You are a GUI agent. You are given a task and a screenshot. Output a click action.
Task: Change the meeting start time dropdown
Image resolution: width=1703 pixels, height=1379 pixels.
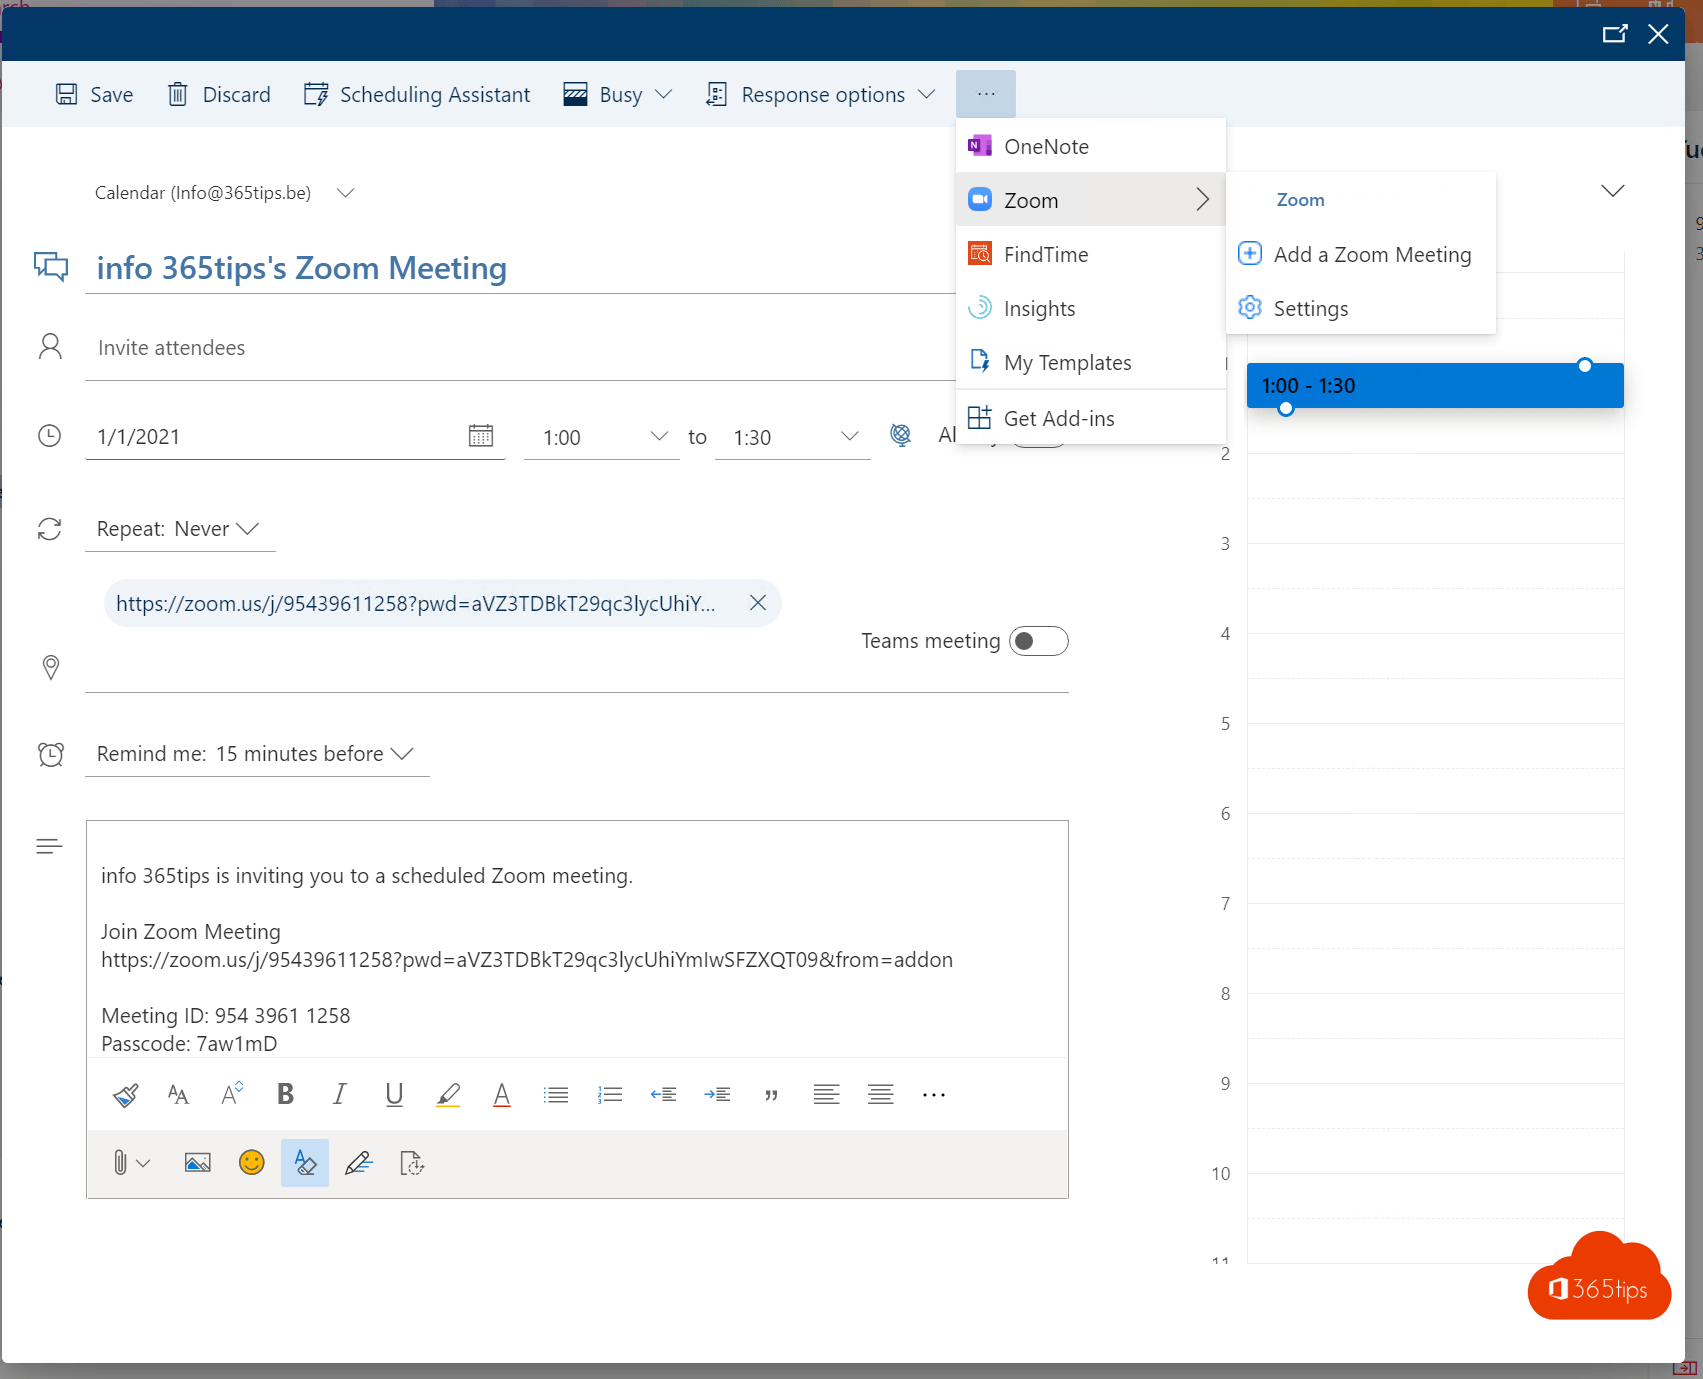tap(600, 436)
